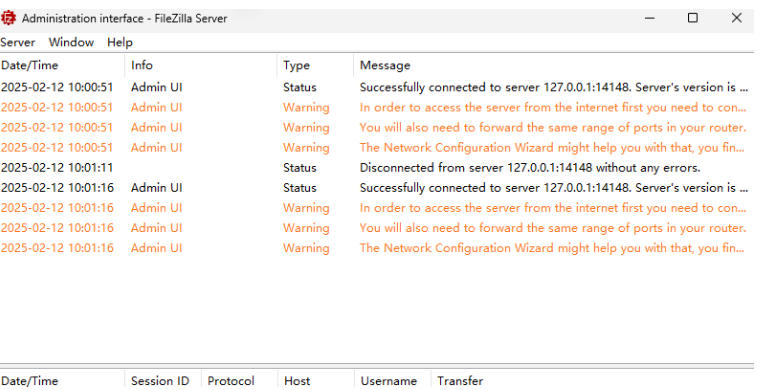Click 'Status' type in the 10:01:11 row

tap(300, 168)
